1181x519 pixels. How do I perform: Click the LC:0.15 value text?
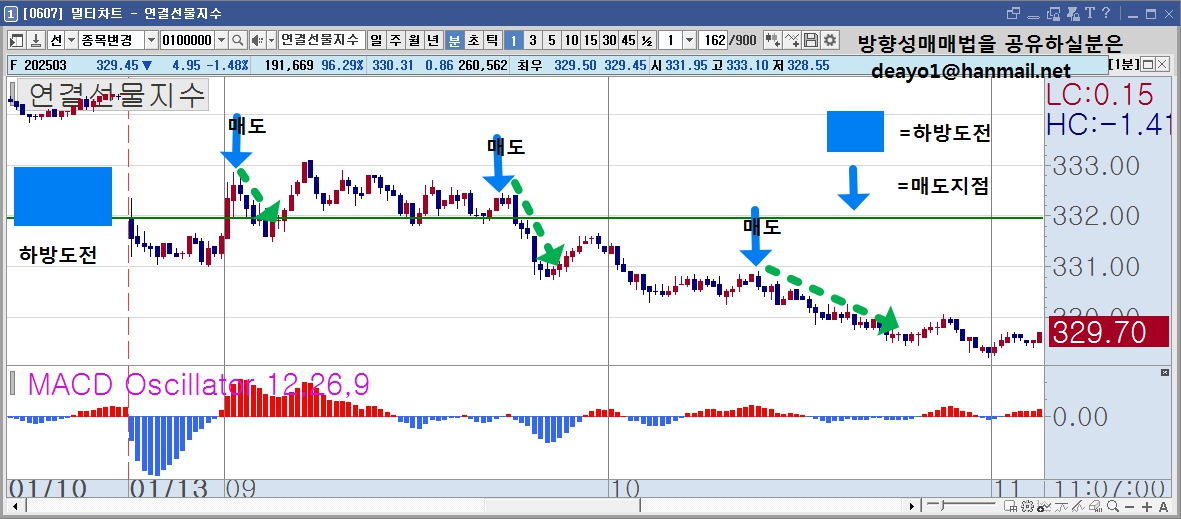[x=1100, y=95]
